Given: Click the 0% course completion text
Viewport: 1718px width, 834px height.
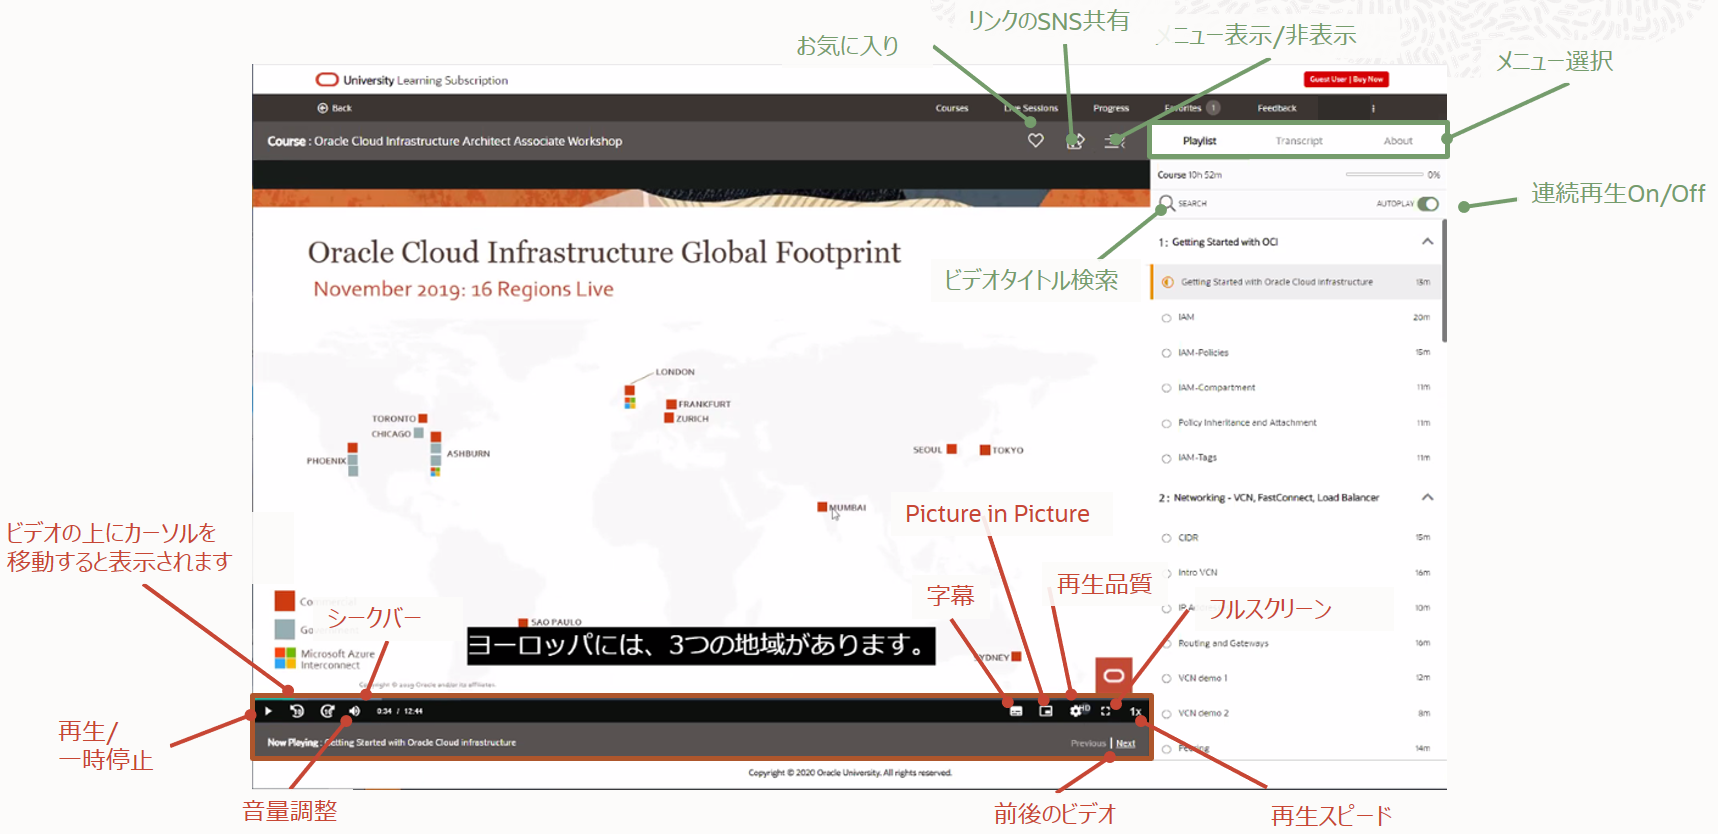Looking at the screenshot, I should point(1434,175).
